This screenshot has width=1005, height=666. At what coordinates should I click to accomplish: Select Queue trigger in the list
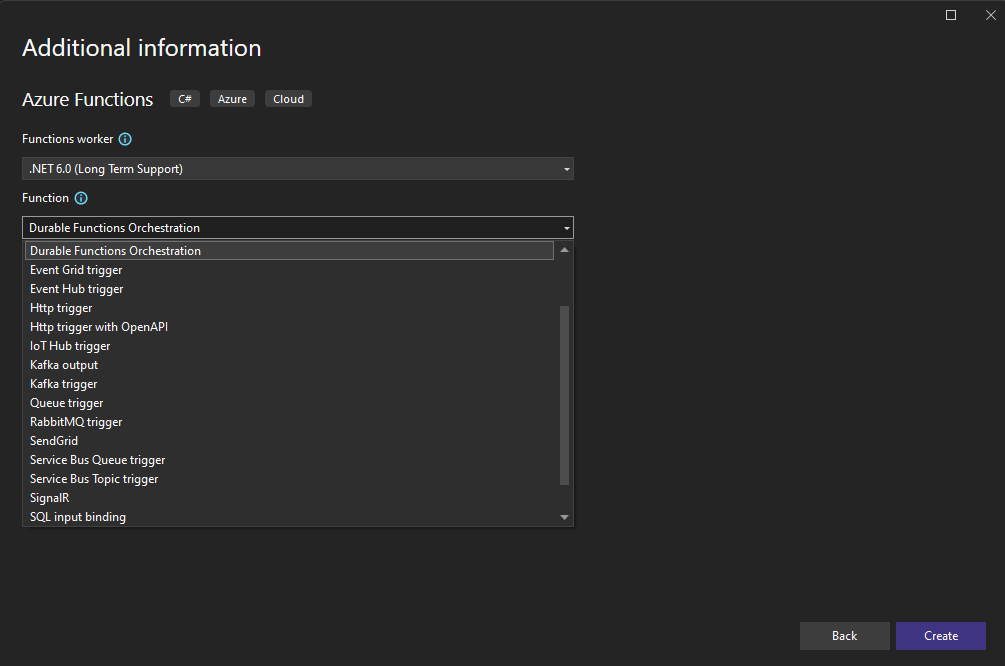point(67,403)
